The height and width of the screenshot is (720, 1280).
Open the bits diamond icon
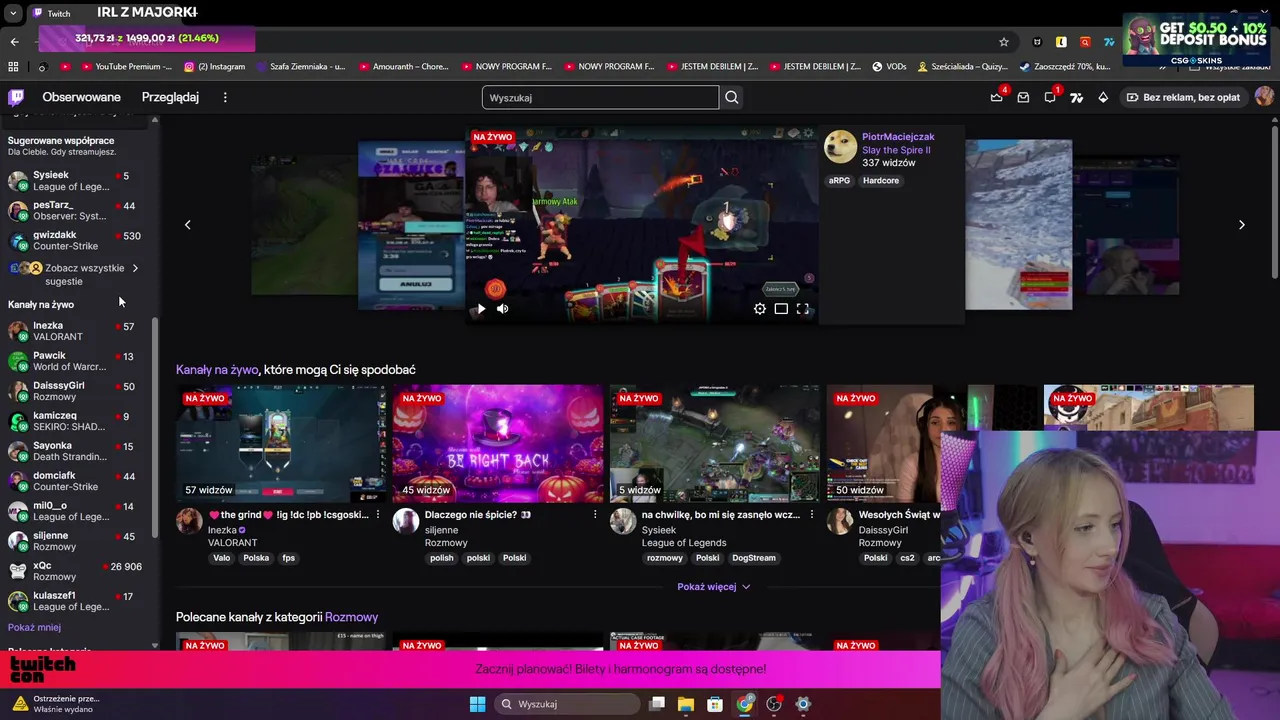tap(1103, 97)
